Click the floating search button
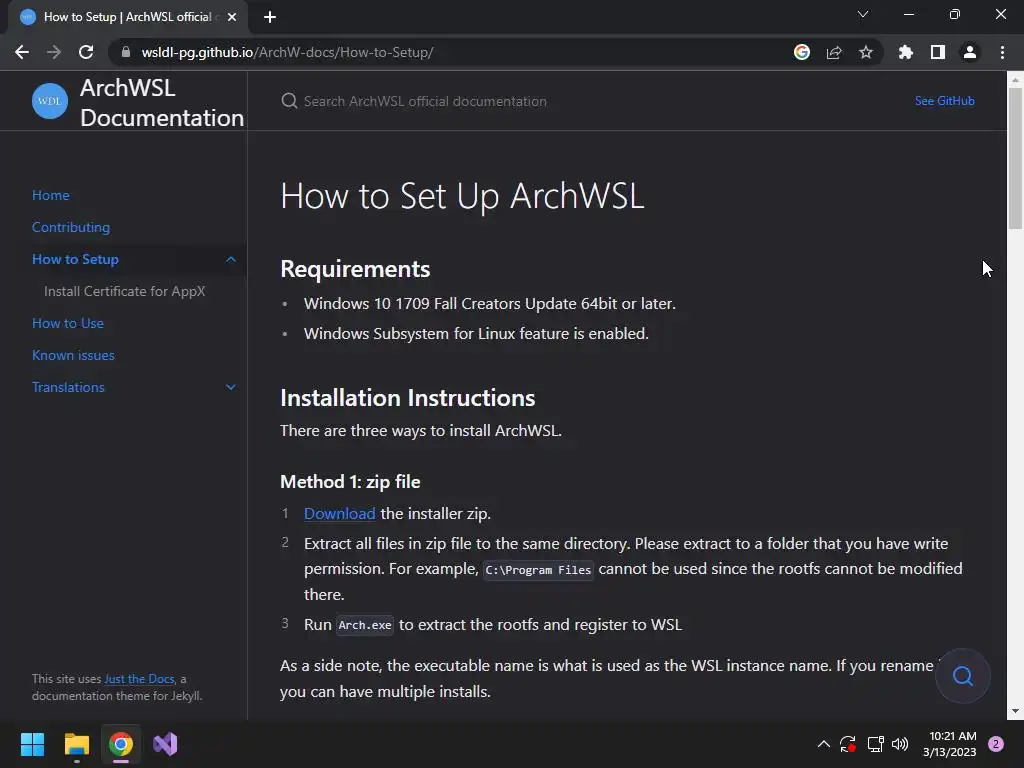This screenshot has width=1024, height=768. 963,676
